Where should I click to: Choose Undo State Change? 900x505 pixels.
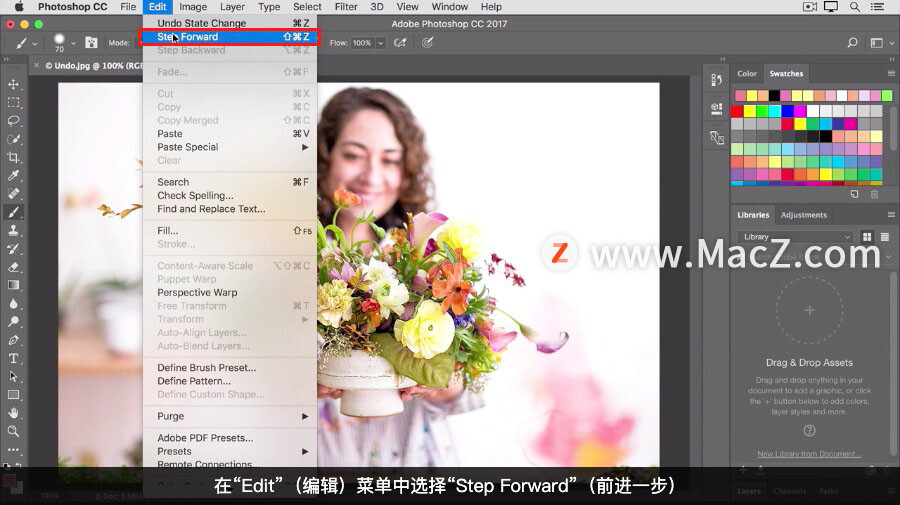pyautogui.click(x=230, y=23)
